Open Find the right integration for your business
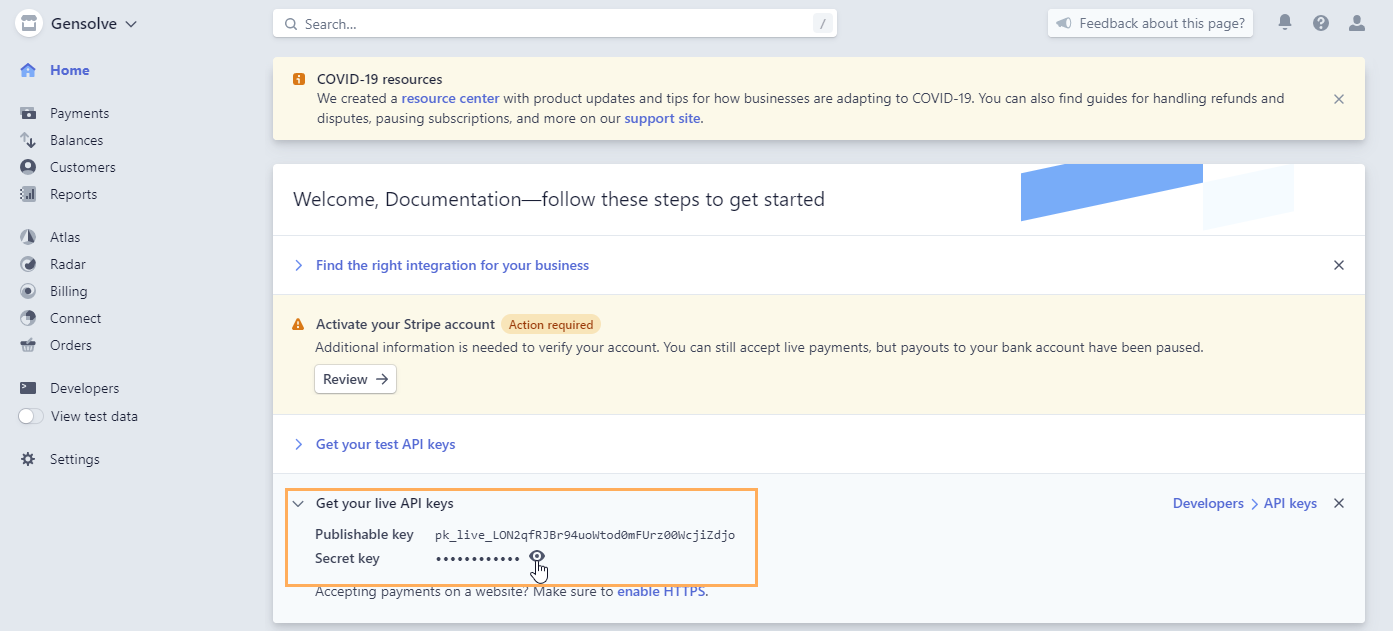 point(452,265)
